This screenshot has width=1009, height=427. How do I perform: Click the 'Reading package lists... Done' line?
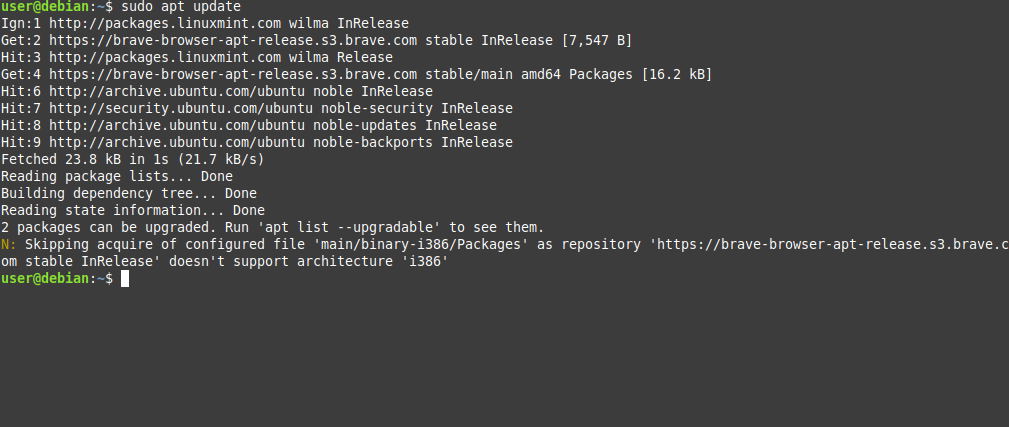click(117, 176)
